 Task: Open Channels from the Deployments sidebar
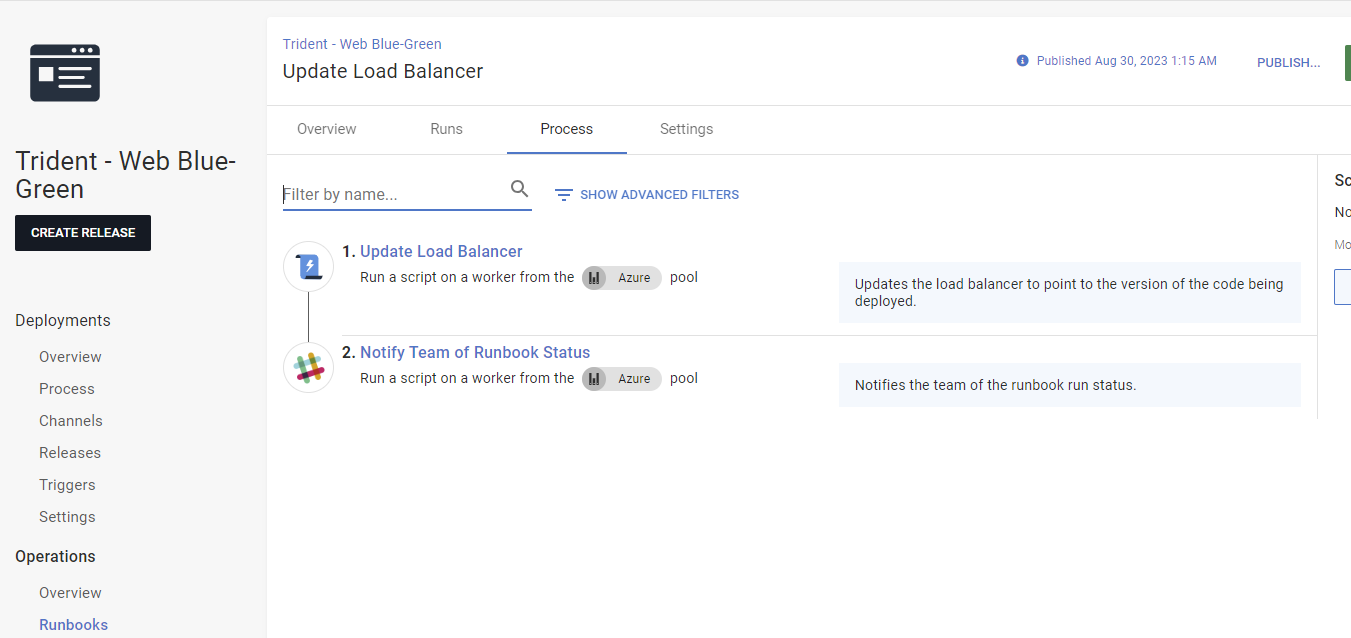click(70, 420)
